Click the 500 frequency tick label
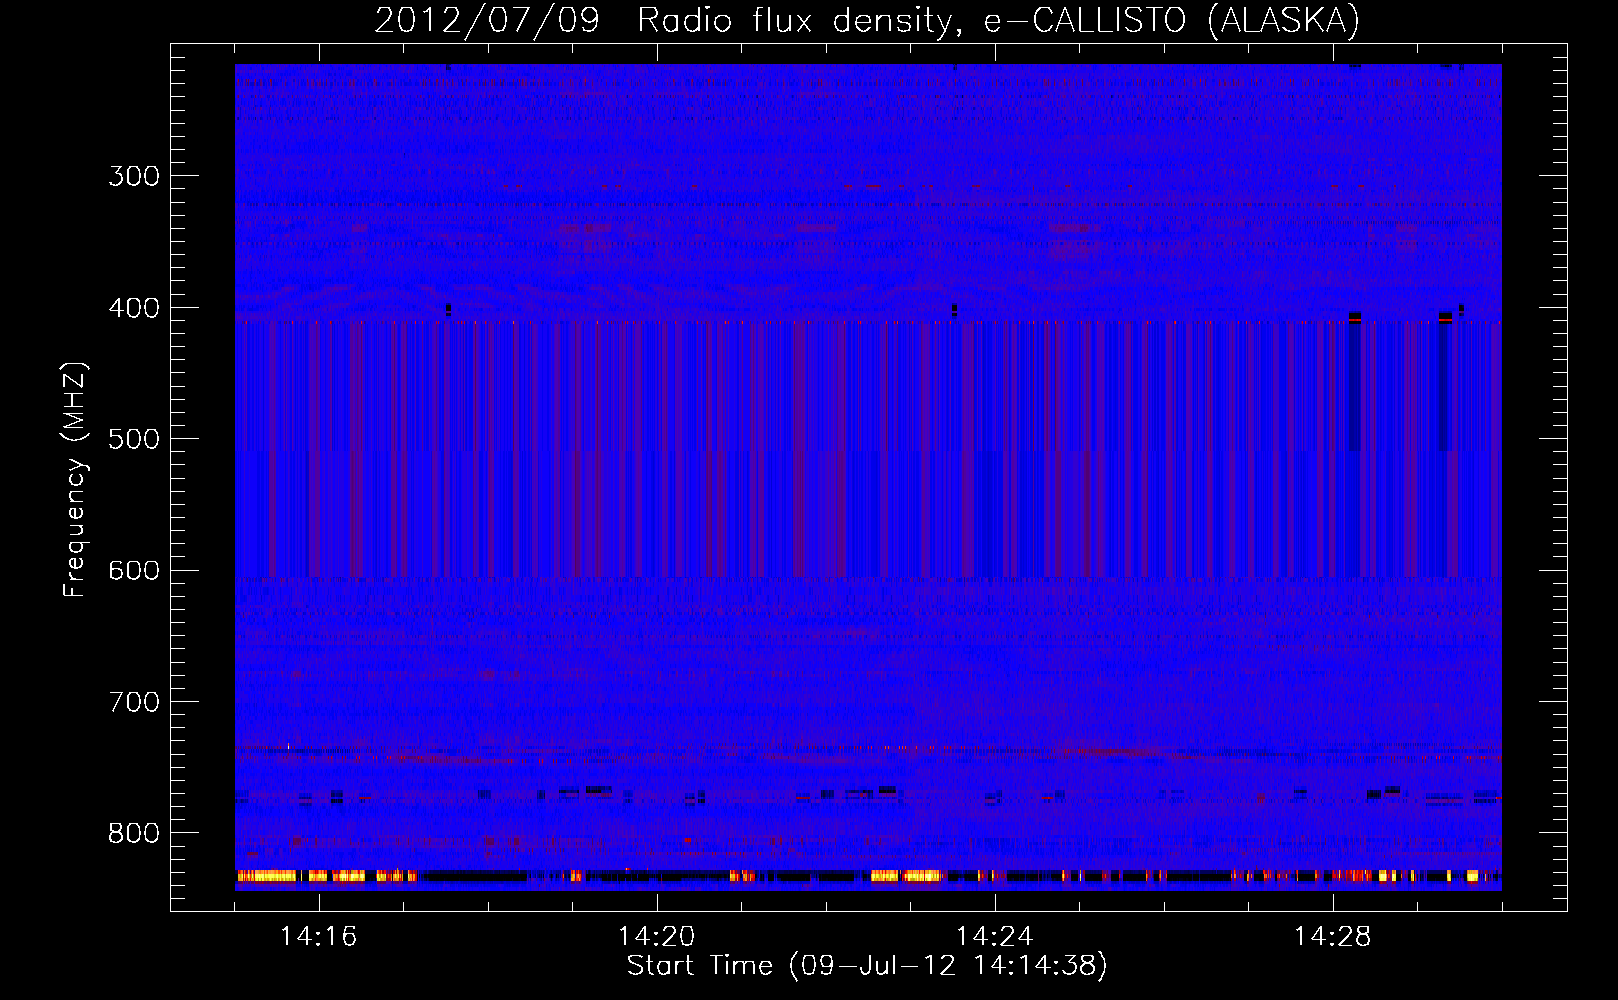The width and height of the screenshot is (1618, 1000). click(x=134, y=439)
